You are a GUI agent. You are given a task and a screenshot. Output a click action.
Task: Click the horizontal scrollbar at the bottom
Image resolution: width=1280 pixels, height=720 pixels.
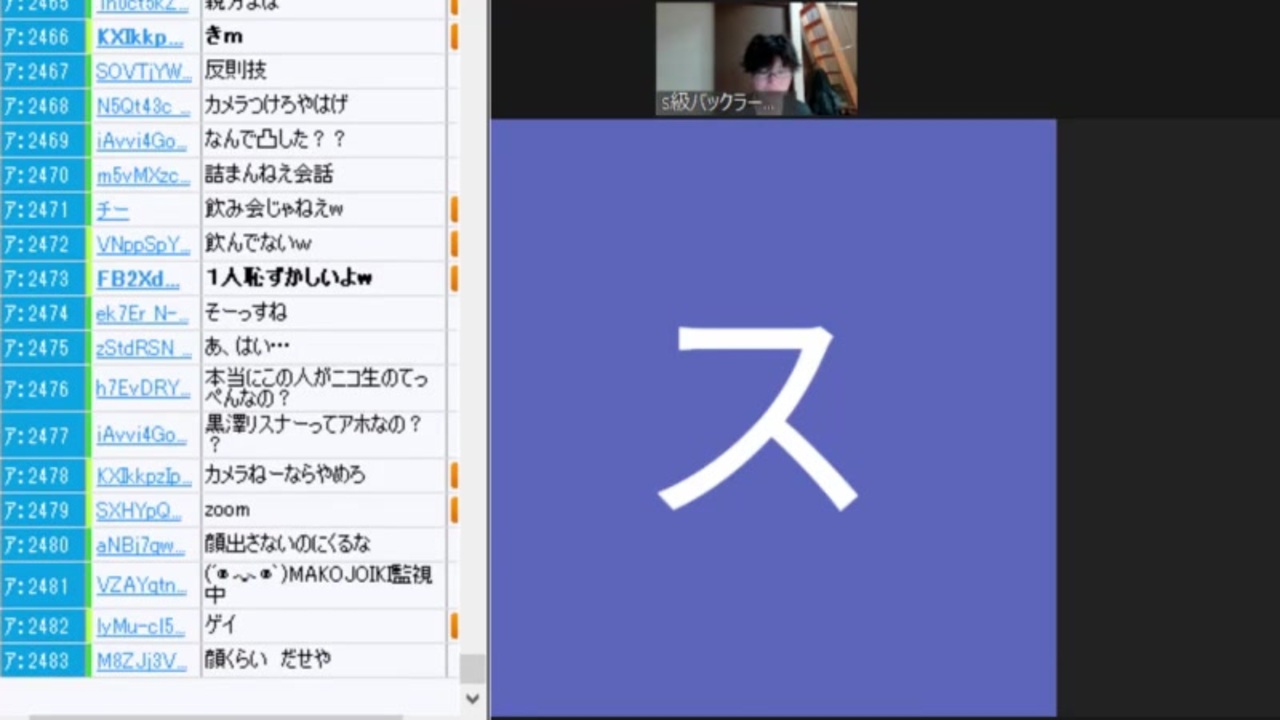pyautogui.click(x=230, y=714)
